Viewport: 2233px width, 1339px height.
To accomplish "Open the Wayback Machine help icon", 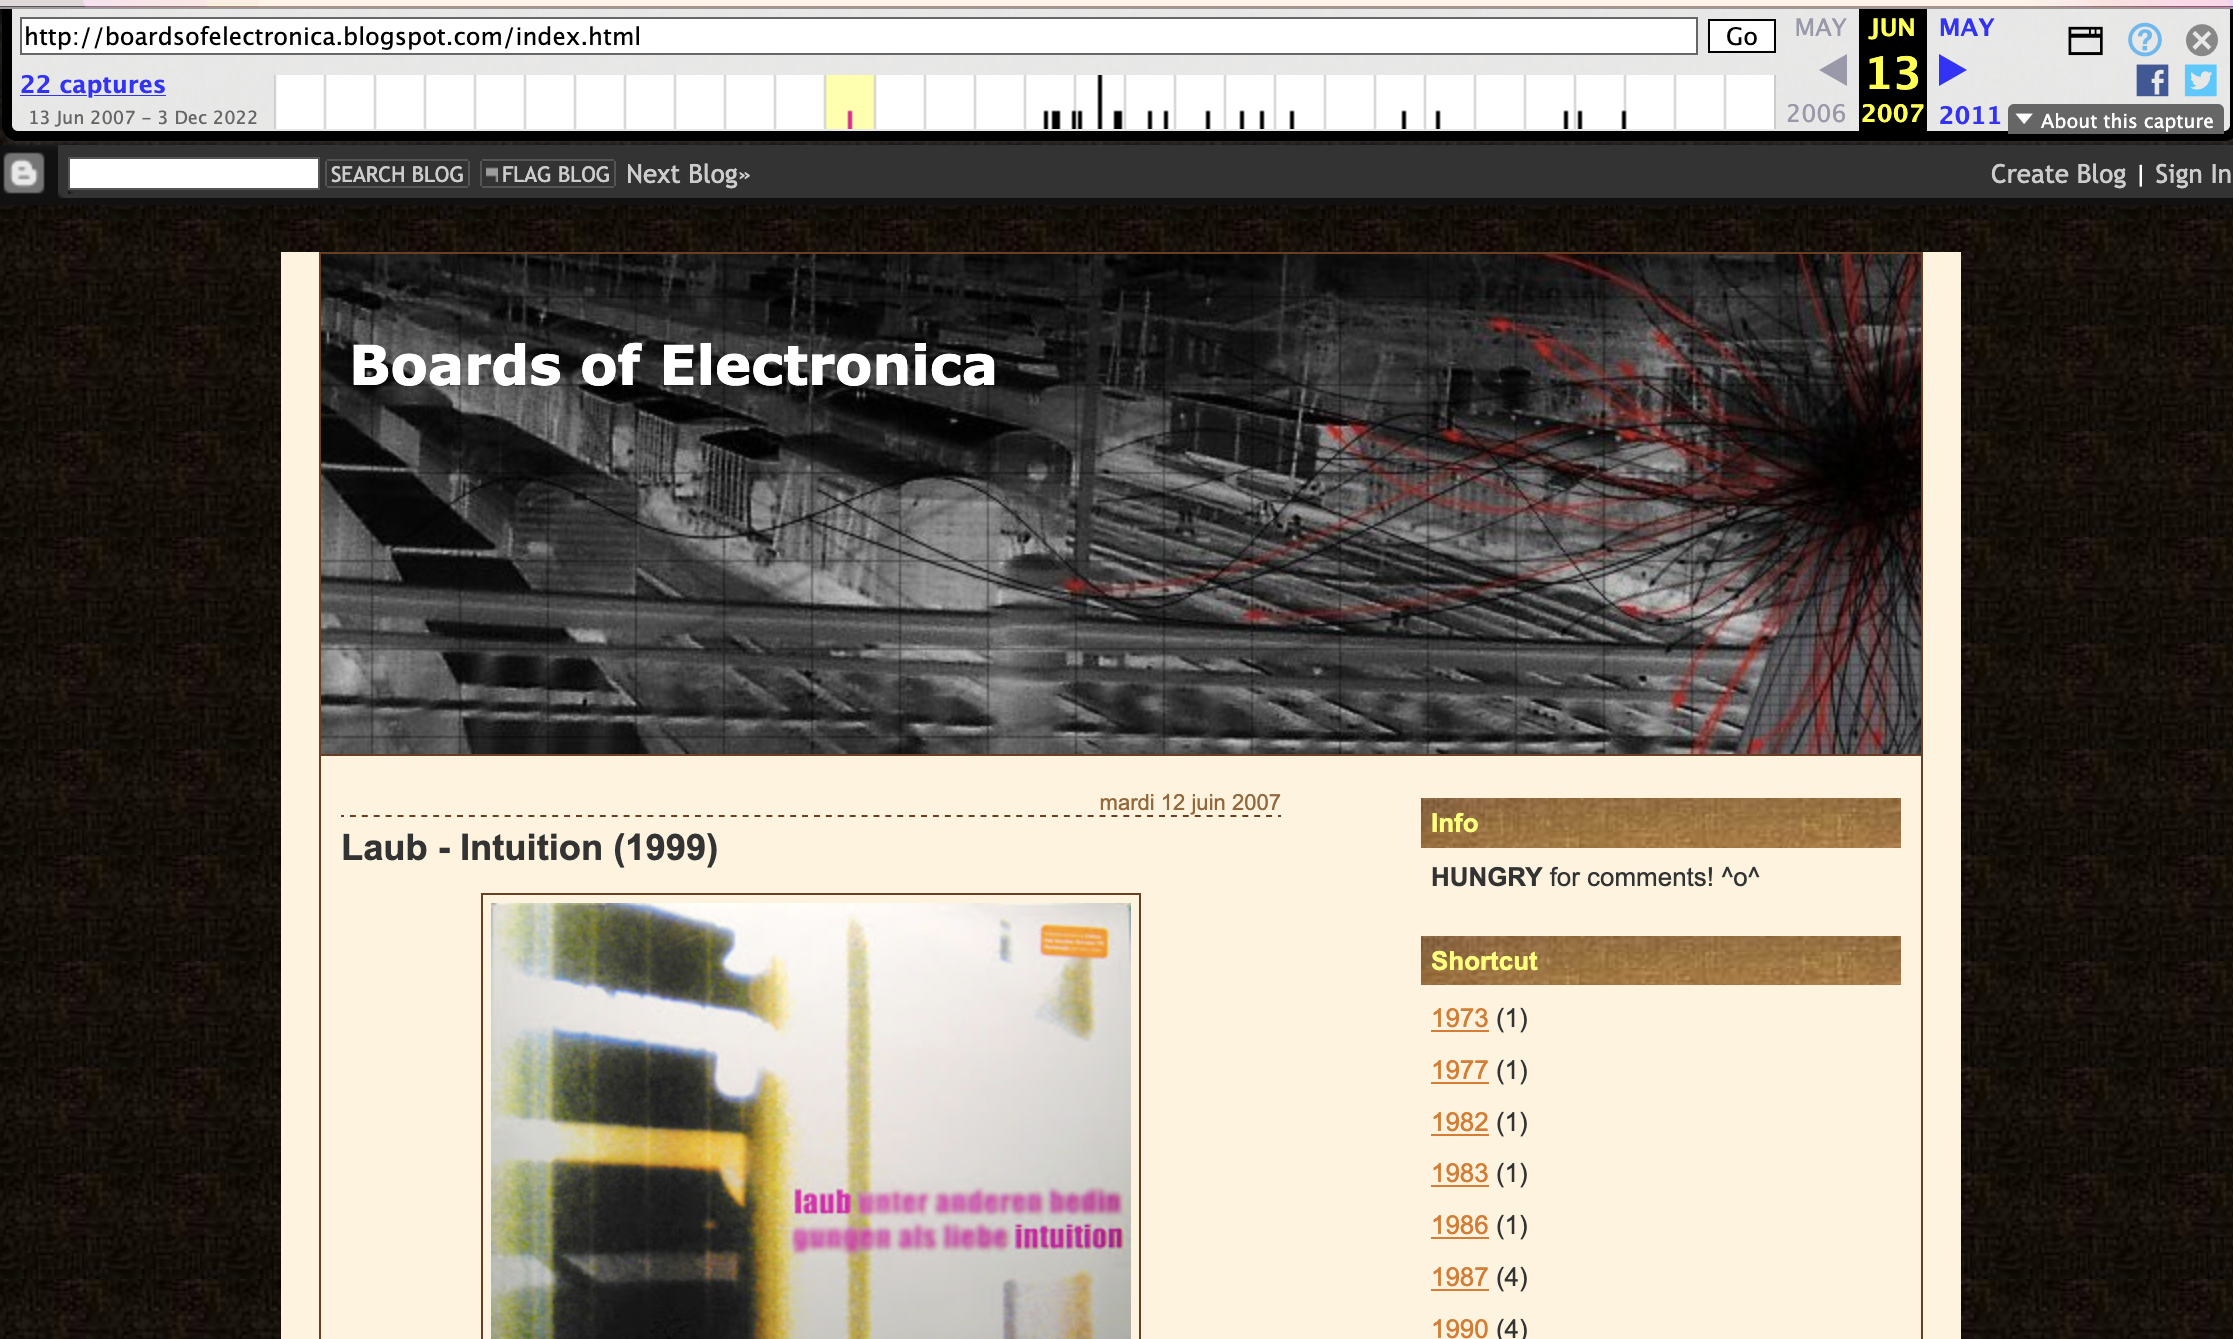I will pyautogui.click(x=2144, y=39).
